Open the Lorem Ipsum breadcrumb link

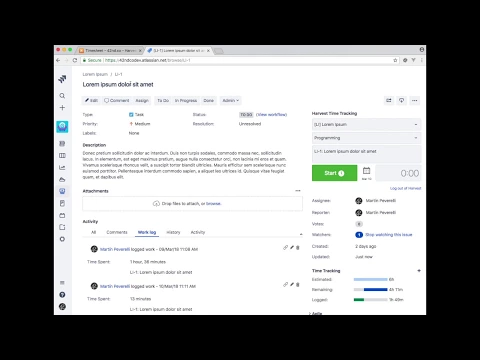tap(95, 74)
